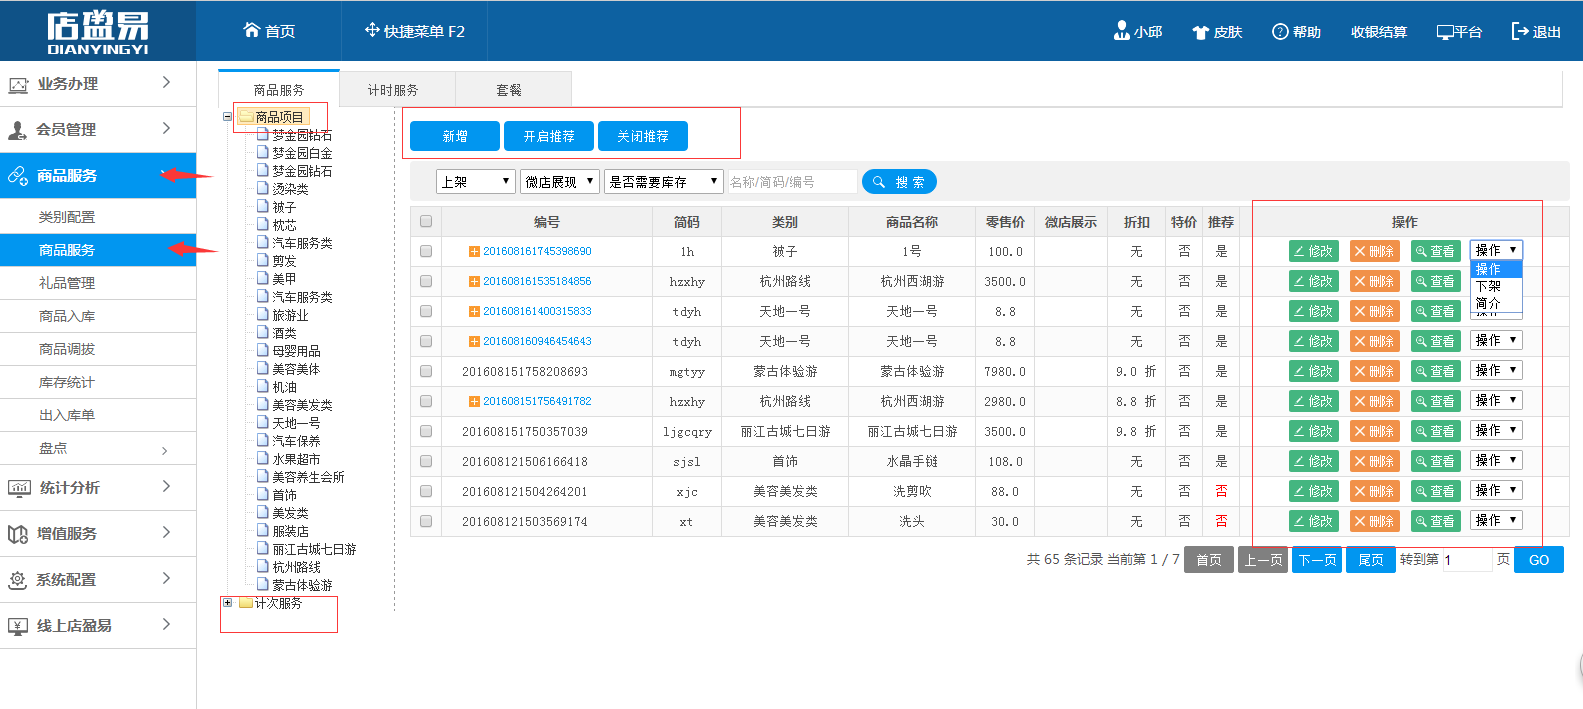Click the 开启推荐 button
The height and width of the screenshot is (709, 1583).
click(x=549, y=136)
